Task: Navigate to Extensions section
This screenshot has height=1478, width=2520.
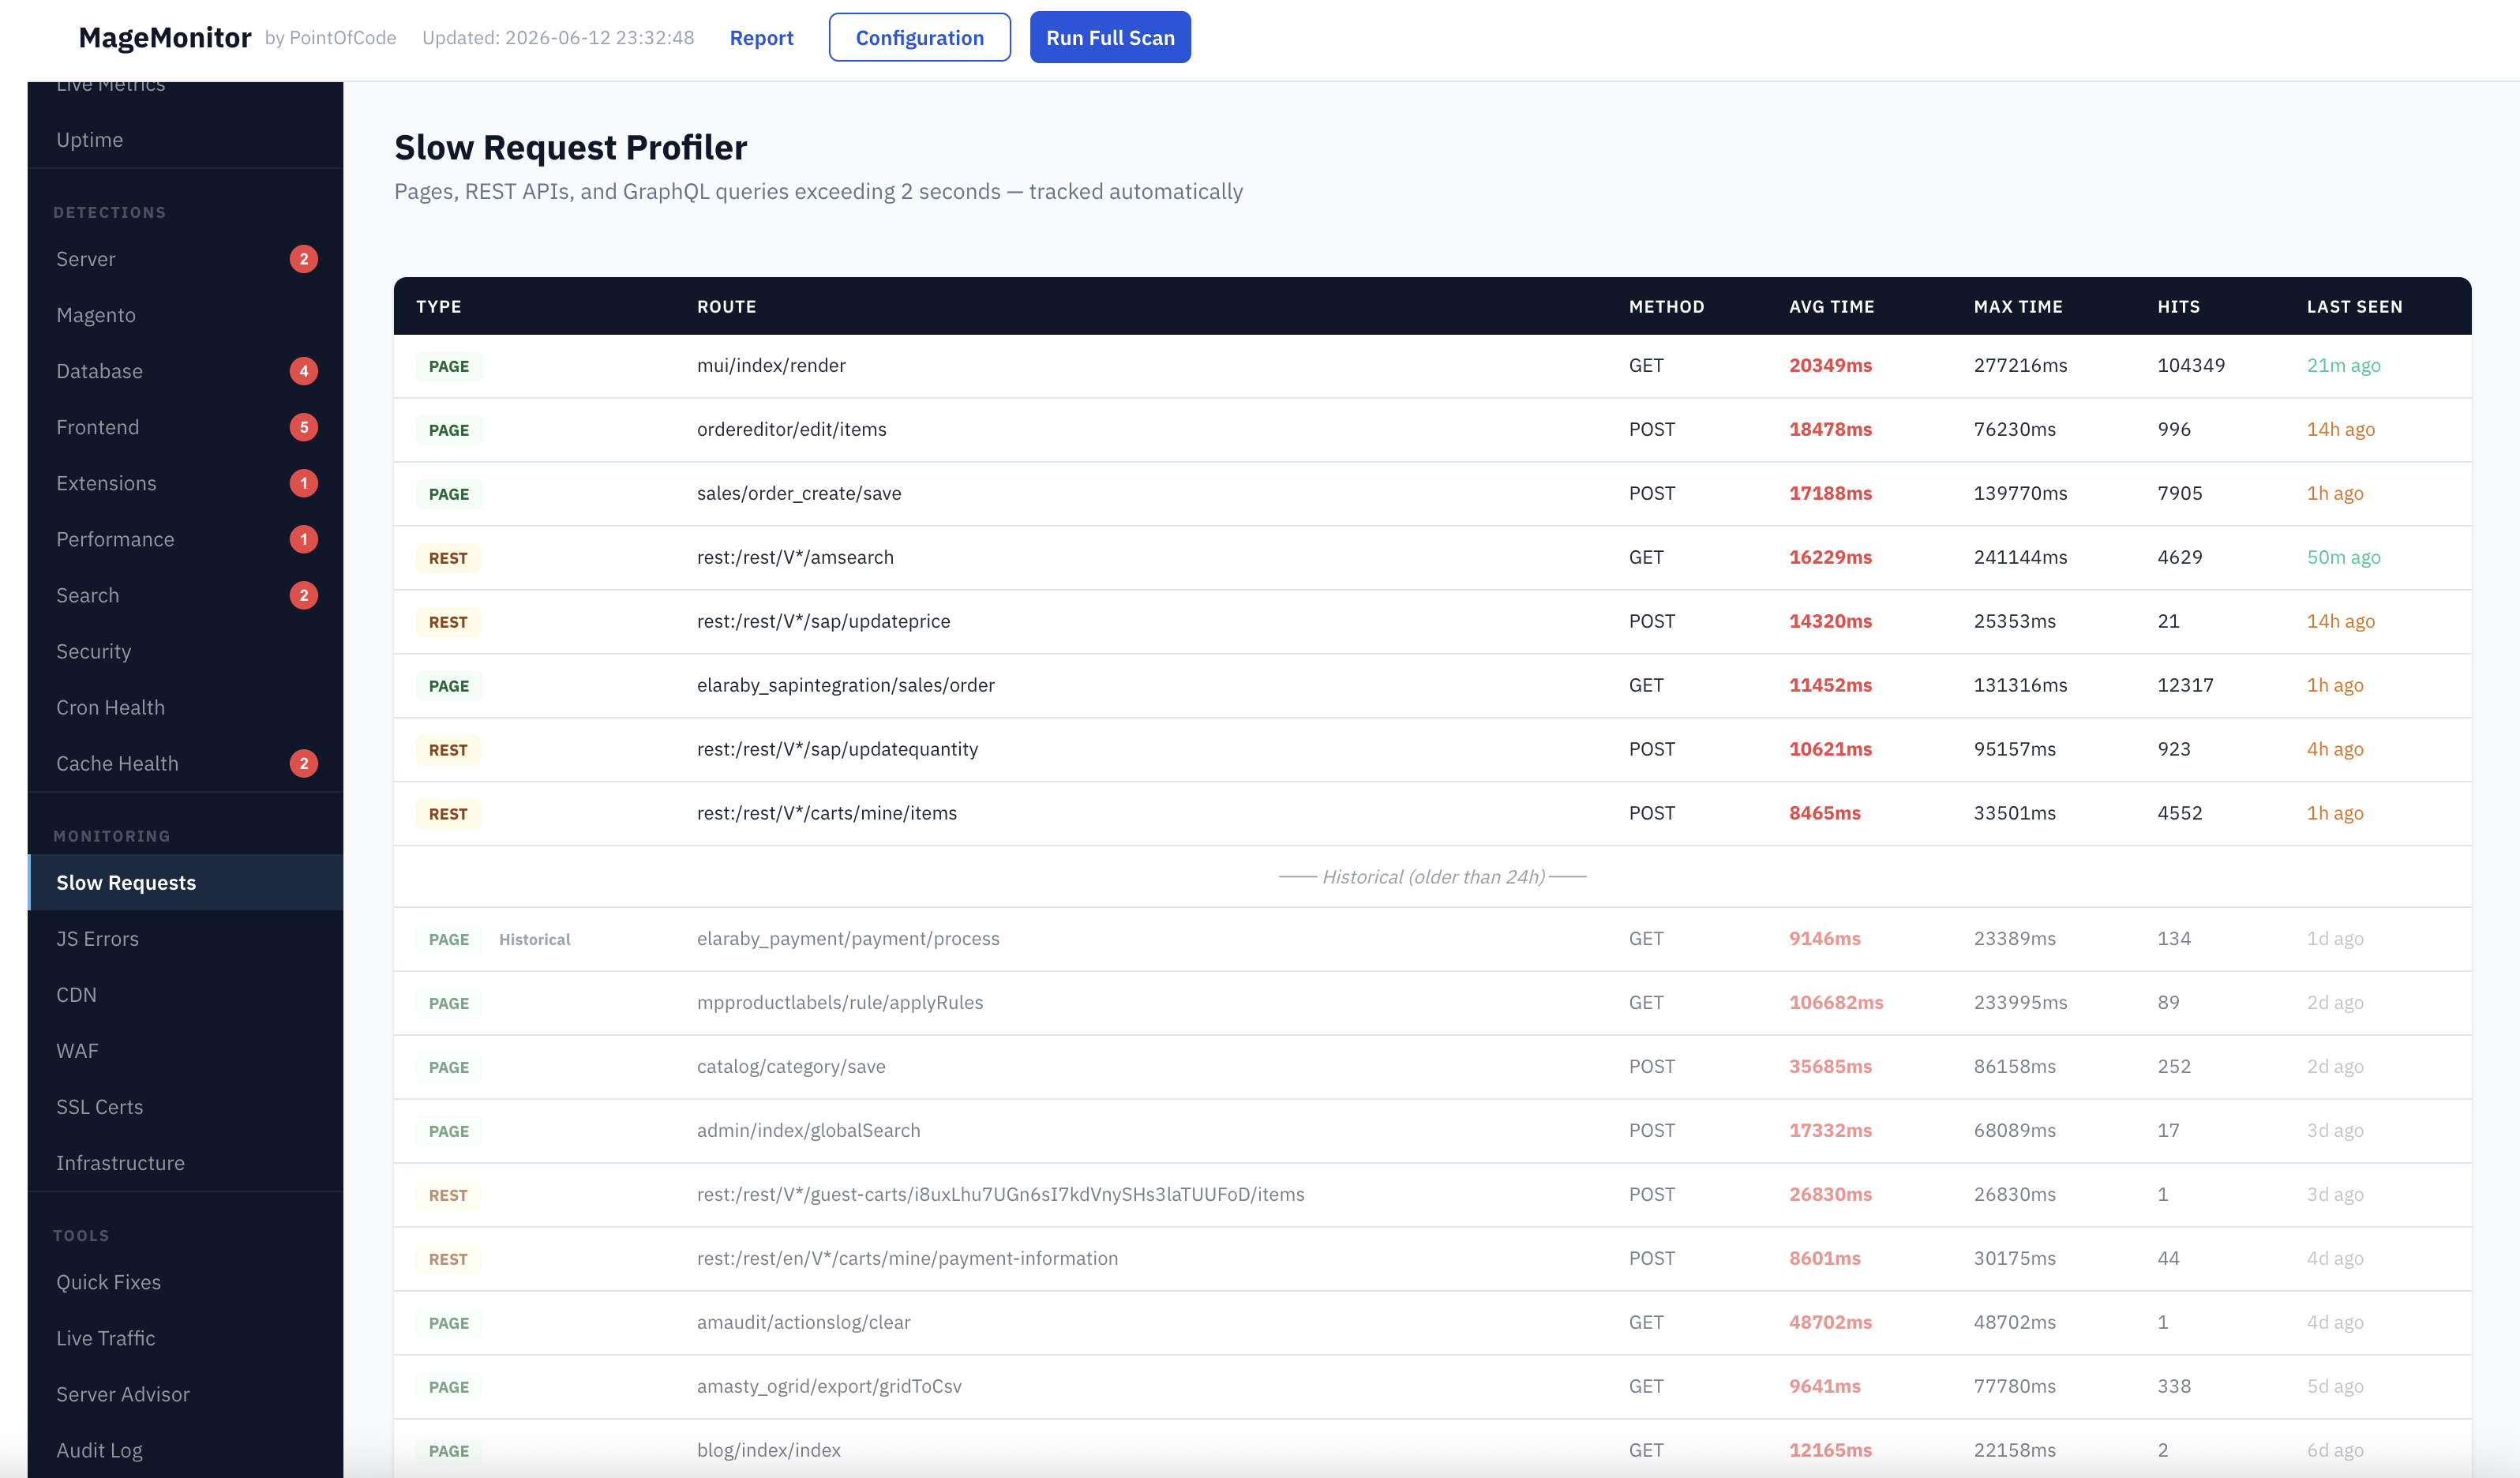Action: point(186,483)
